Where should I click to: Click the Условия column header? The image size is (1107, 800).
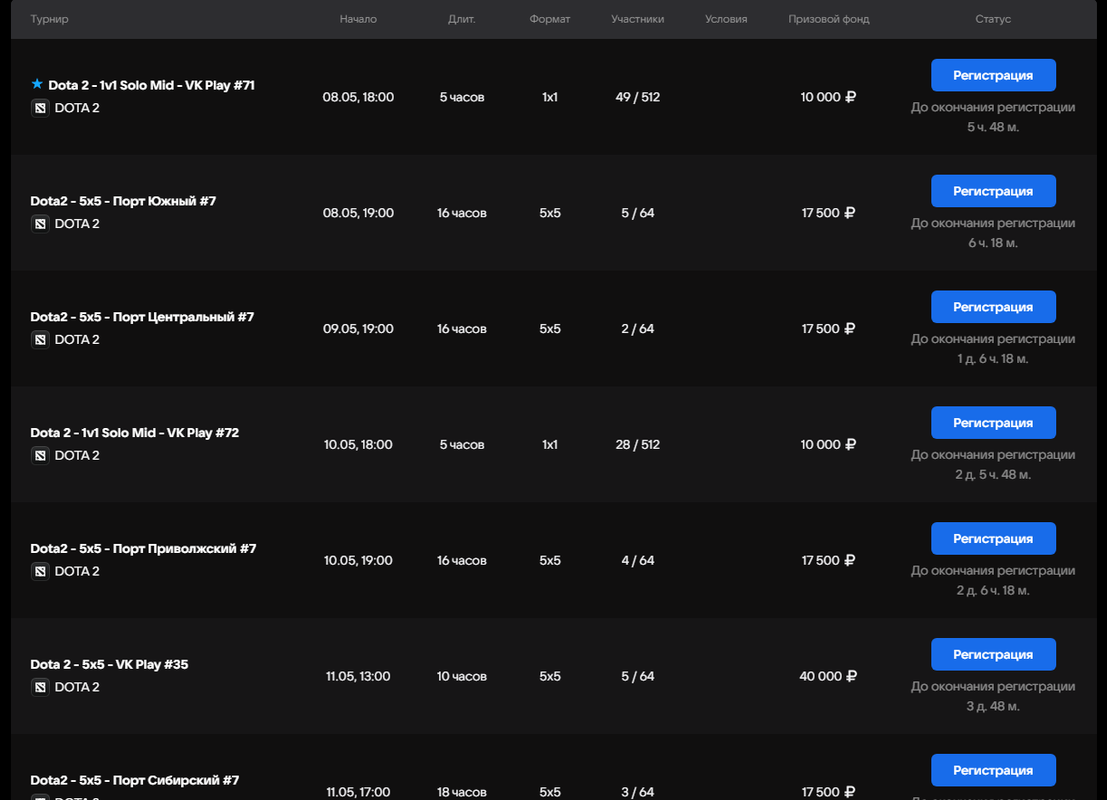pyautogui.click(x=726, y=19)
